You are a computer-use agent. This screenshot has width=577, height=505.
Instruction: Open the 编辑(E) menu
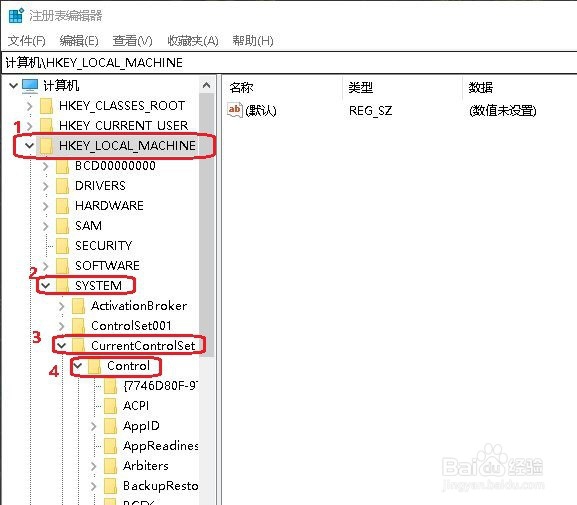[79, 40]
